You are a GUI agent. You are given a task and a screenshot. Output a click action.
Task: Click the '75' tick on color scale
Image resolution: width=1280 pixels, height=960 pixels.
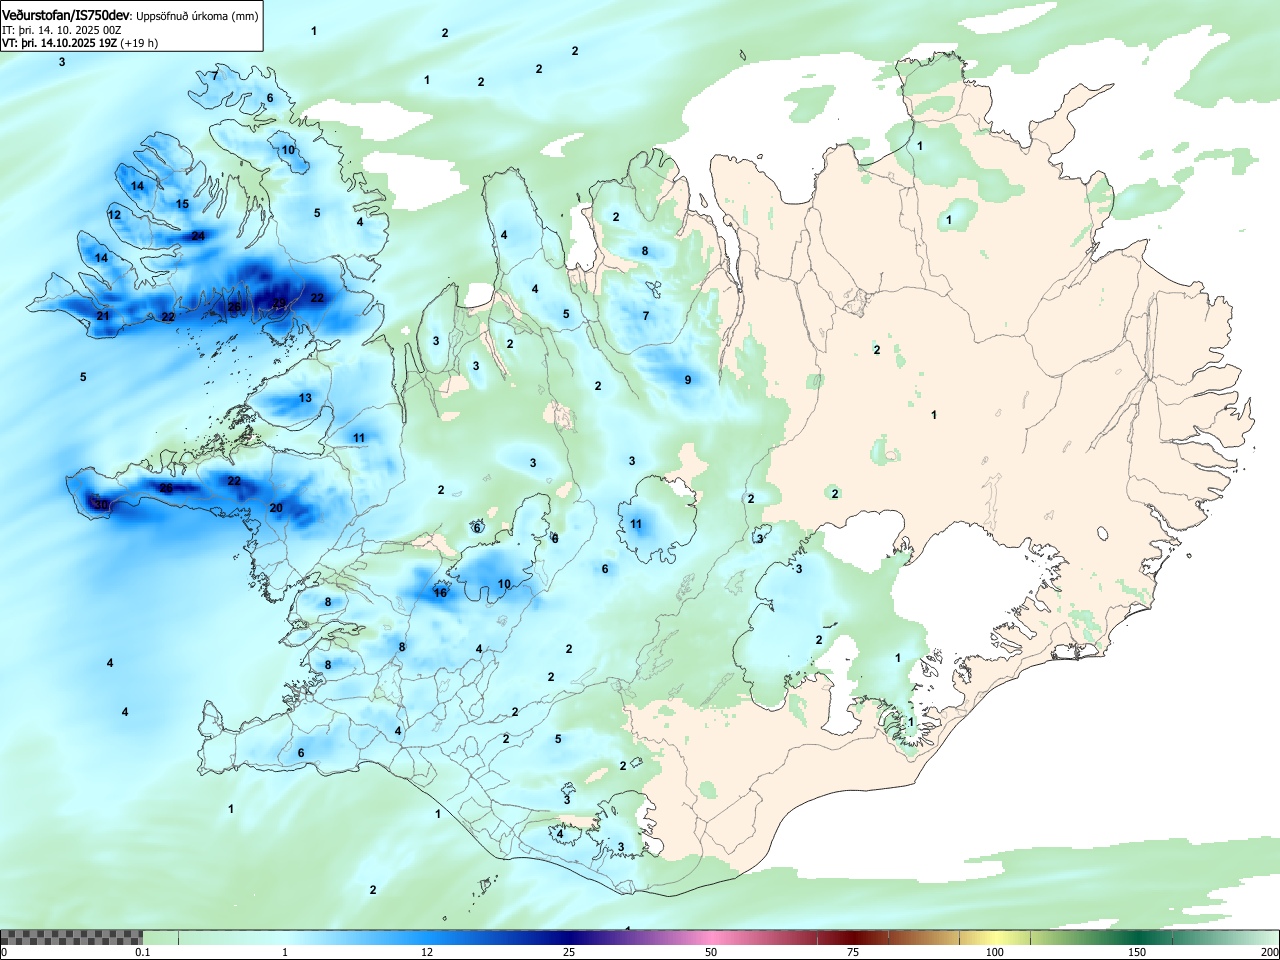[853, 952]
